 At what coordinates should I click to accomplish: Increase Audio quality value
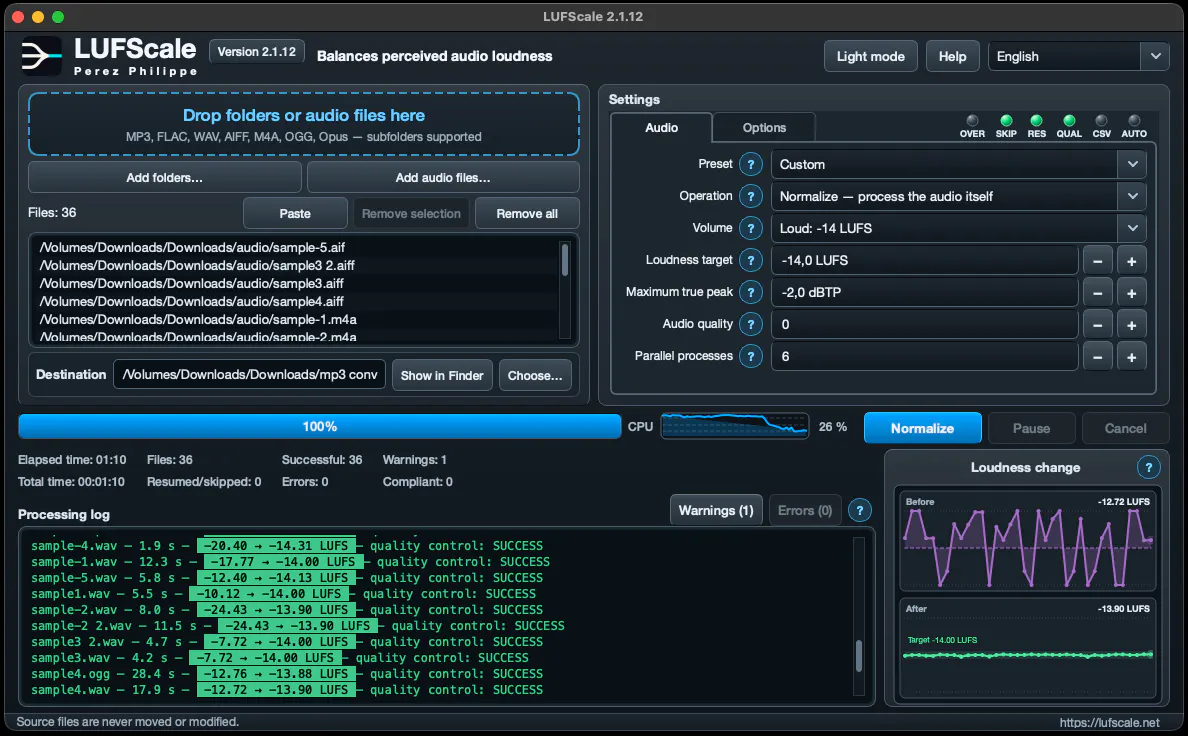pyautogui.click(x=1131, y=324)
